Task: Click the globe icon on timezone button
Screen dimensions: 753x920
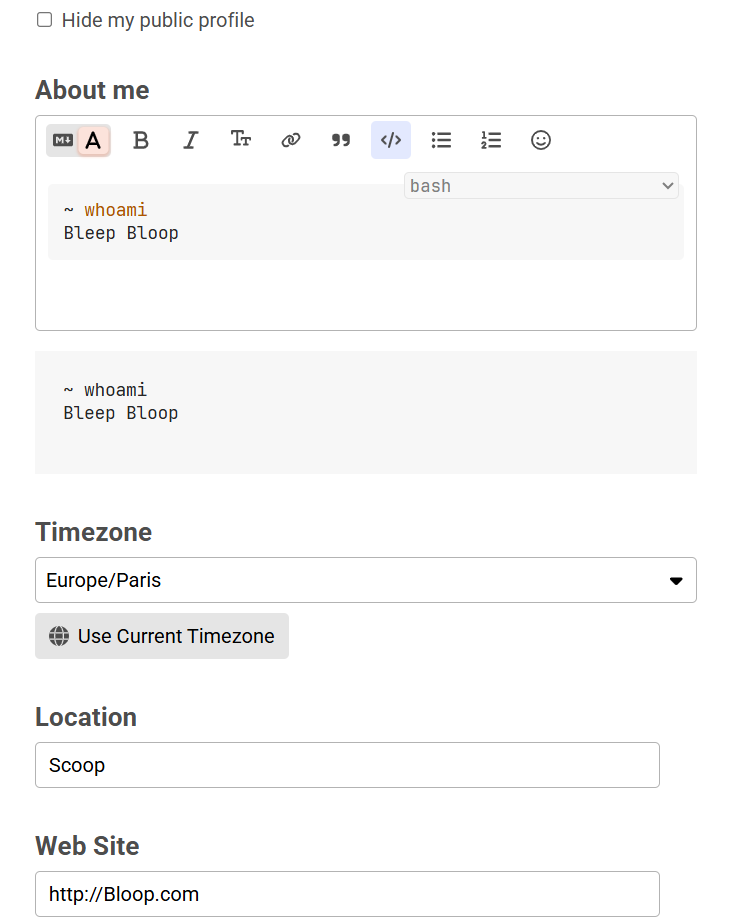Action: pyautogui.click(x=59, y=636)
